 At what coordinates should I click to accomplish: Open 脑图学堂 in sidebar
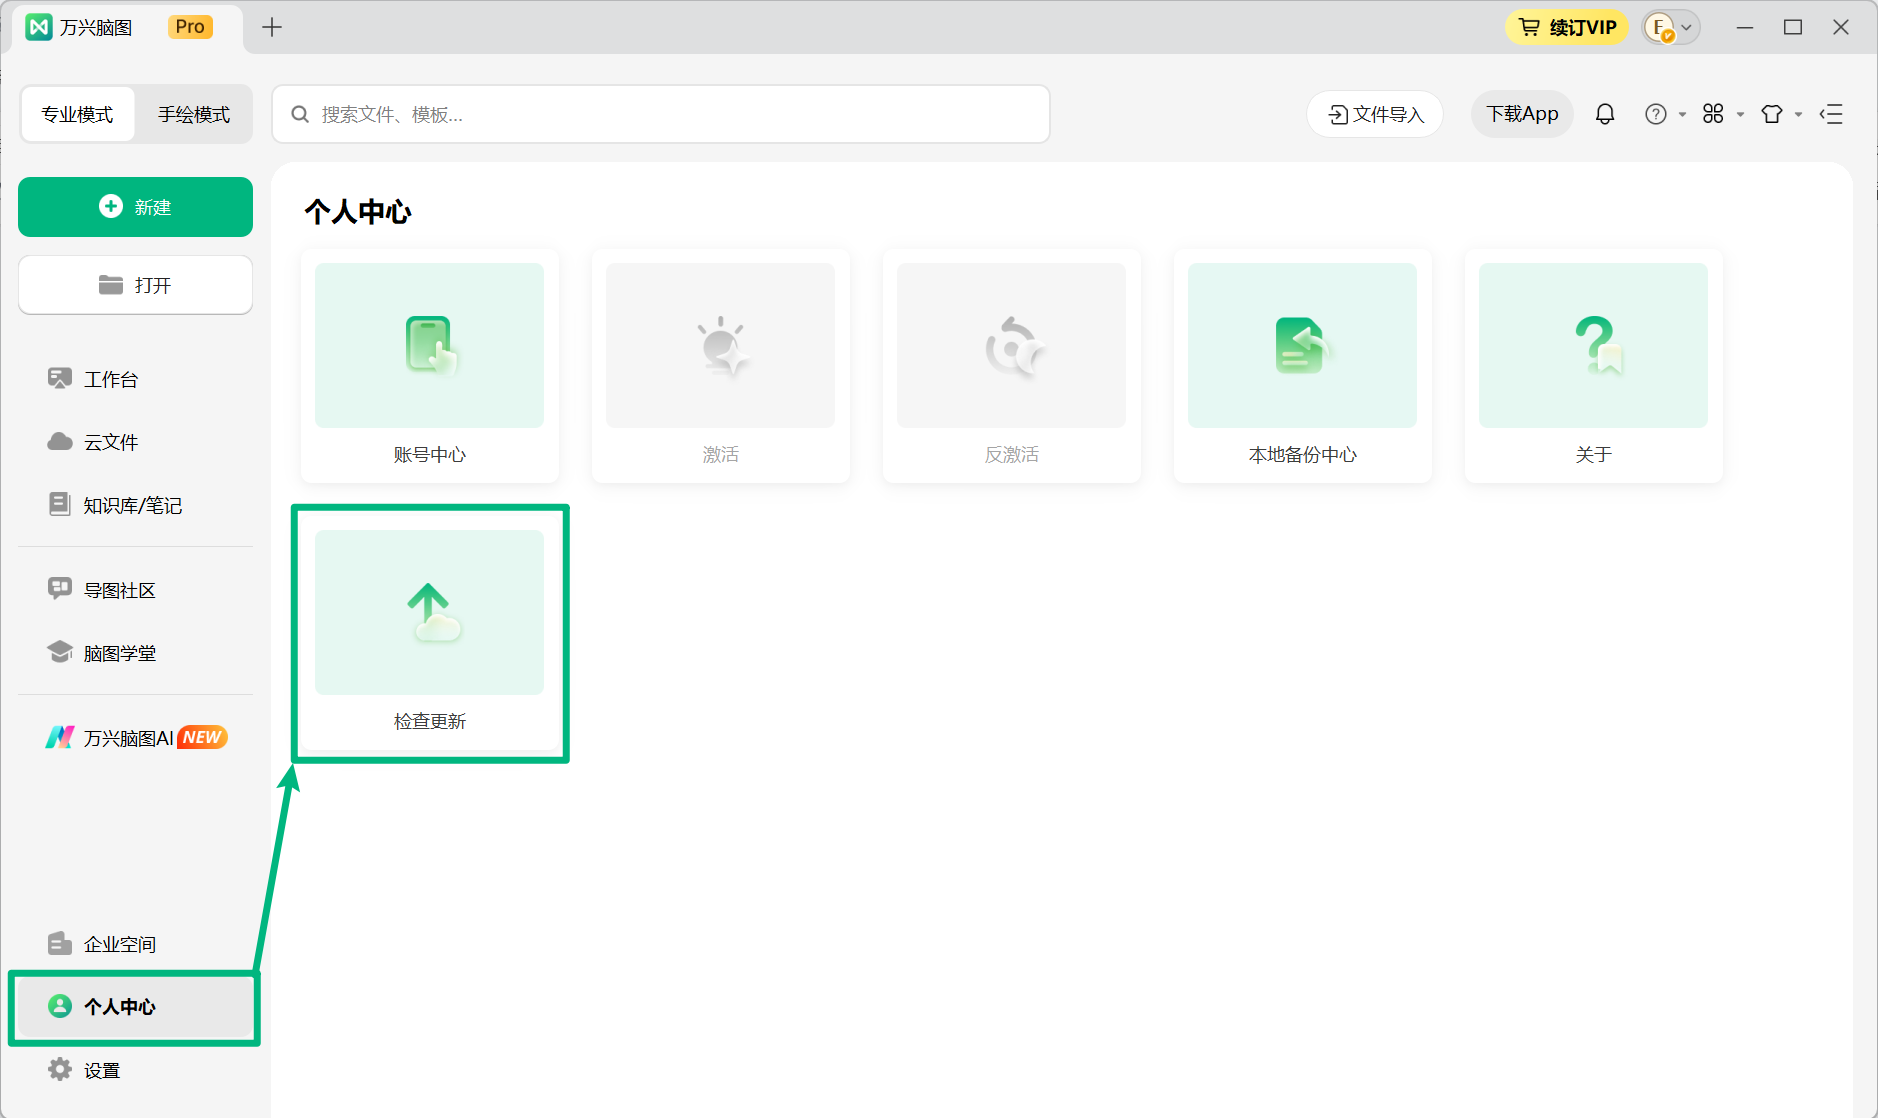tap(135, 653)
